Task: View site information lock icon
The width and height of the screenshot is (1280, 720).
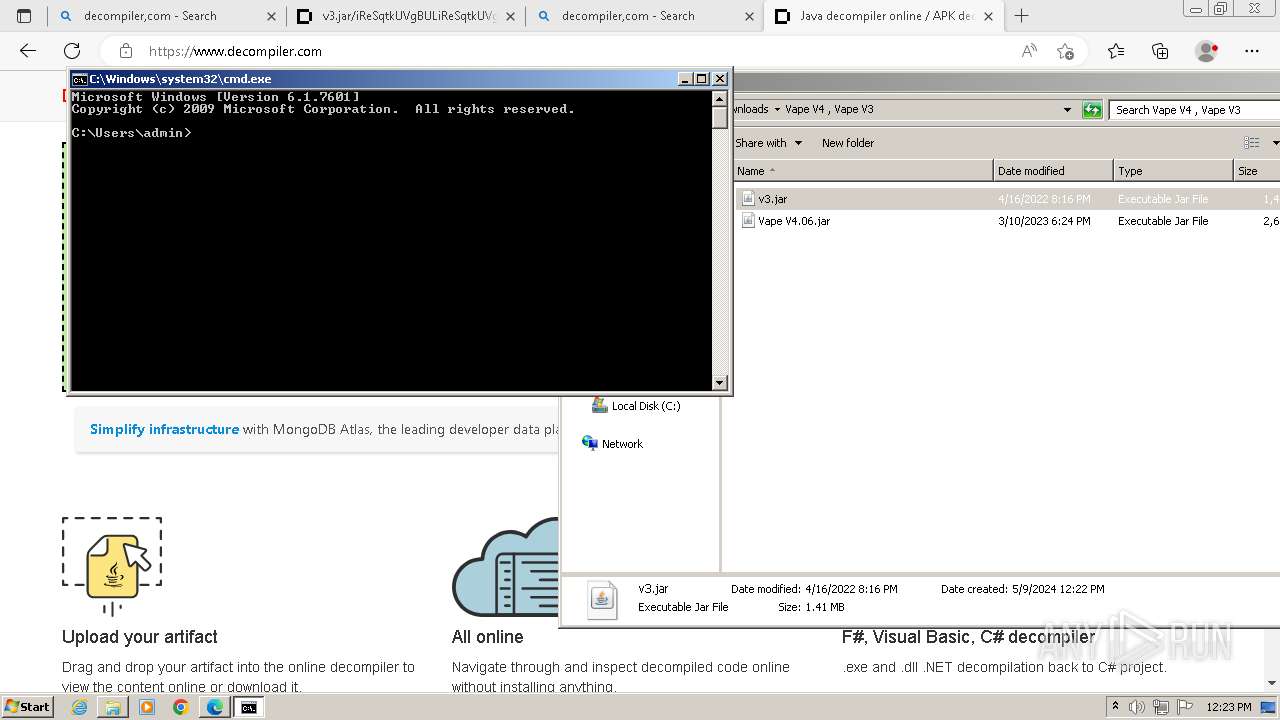Action: (125, 51)
